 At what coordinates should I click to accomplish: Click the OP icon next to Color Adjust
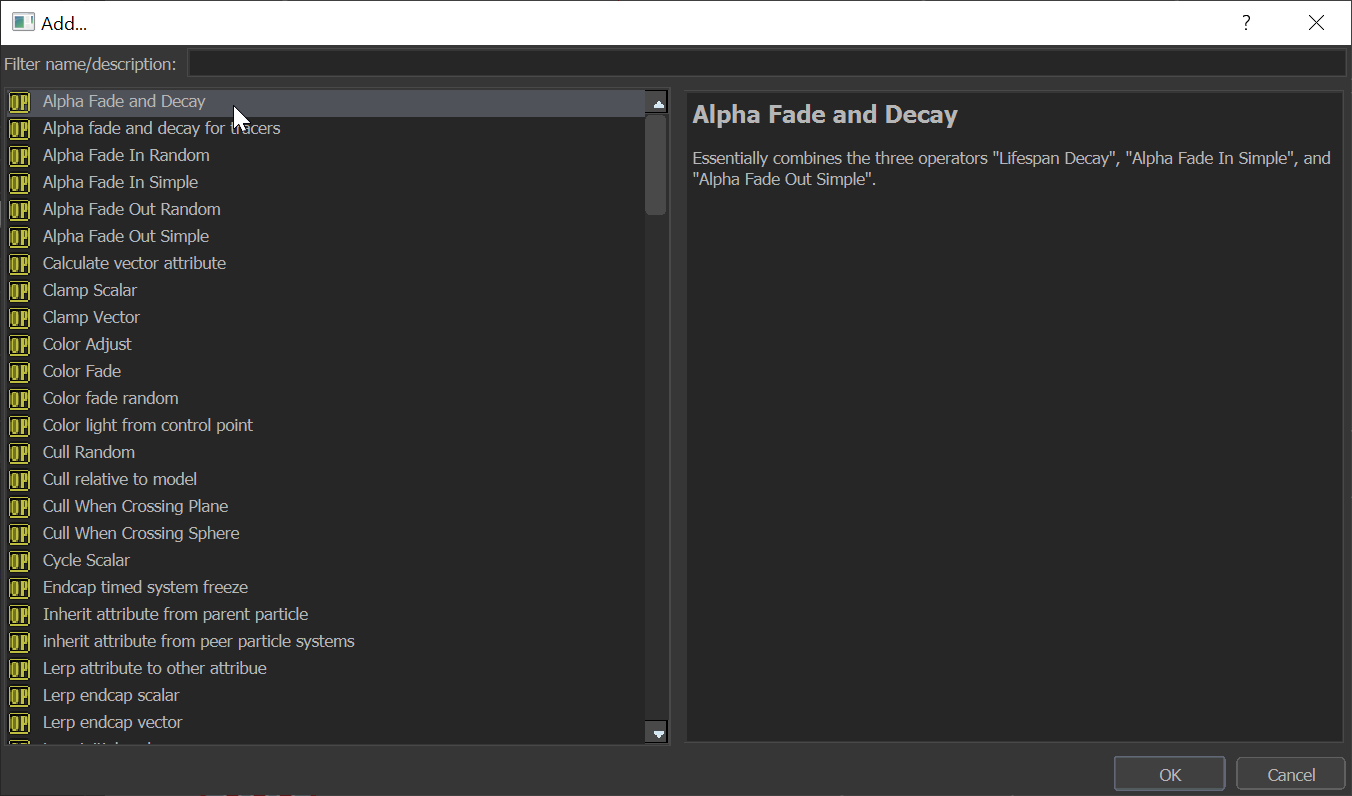click(19, 345)
